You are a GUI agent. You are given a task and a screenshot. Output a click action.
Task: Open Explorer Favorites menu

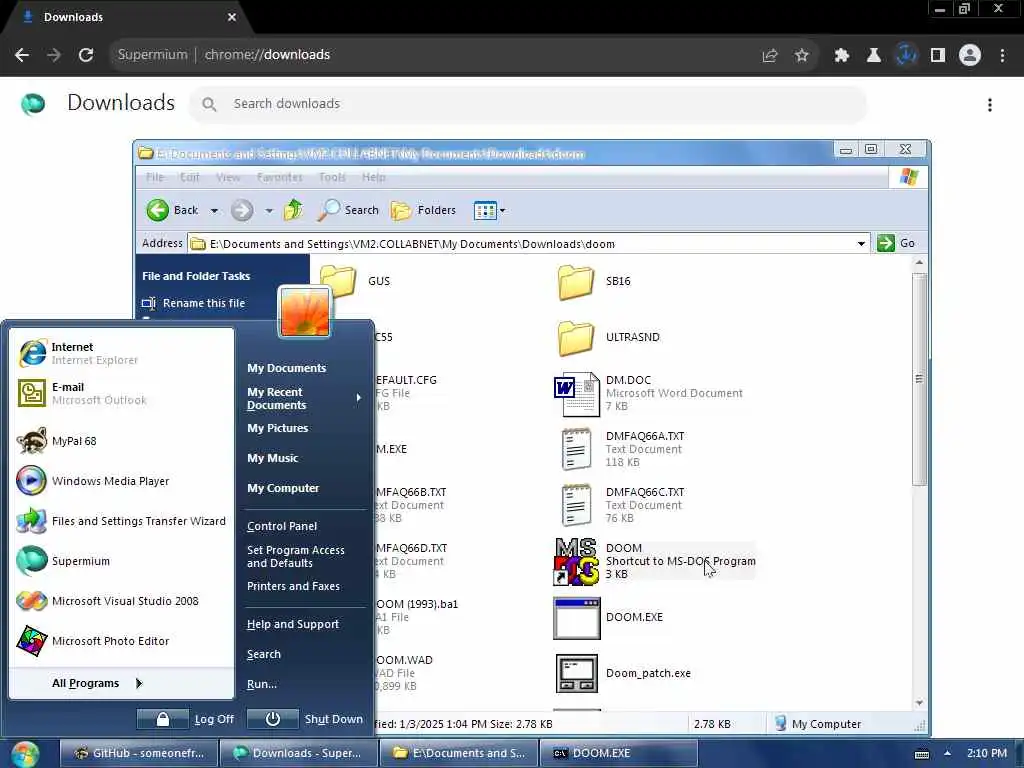tap(280, 177)
